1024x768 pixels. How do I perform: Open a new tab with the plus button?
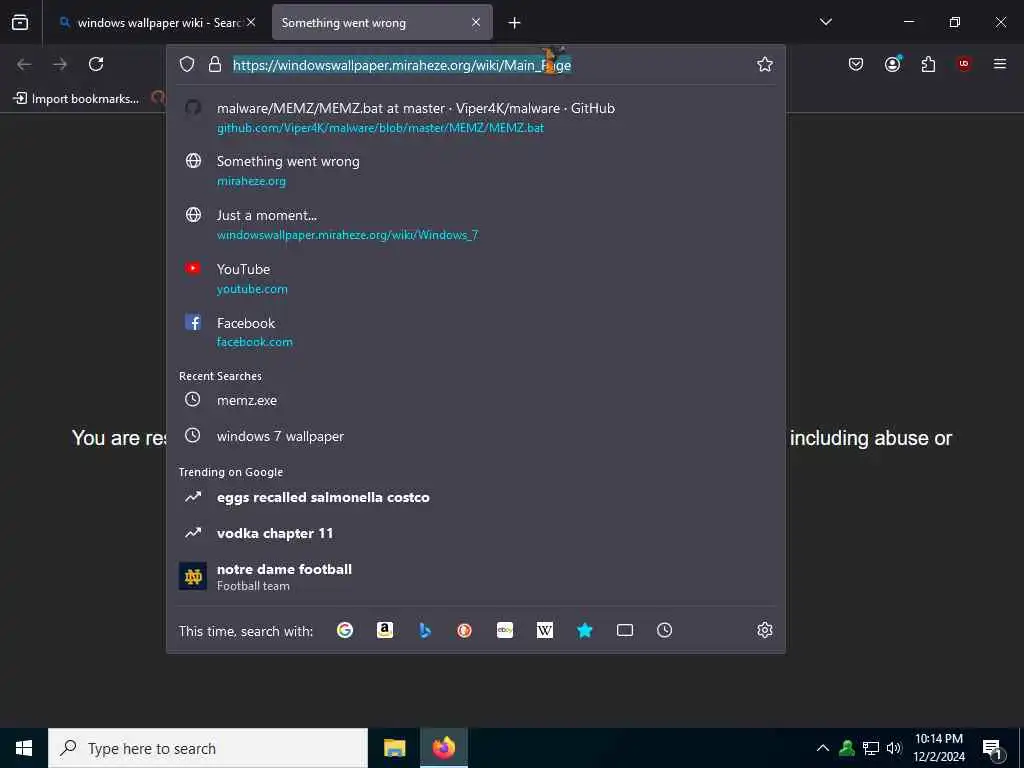coord(515,23)
